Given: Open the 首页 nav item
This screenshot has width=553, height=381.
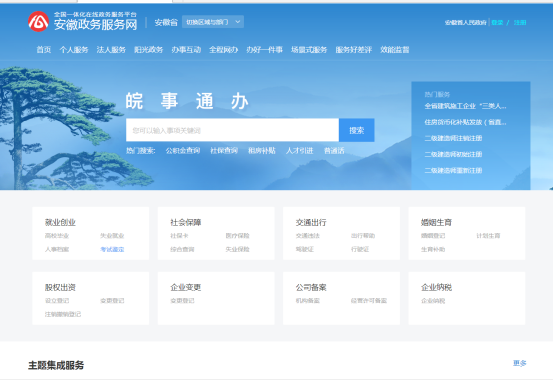Looking at the screenshot, I should 44,50.
